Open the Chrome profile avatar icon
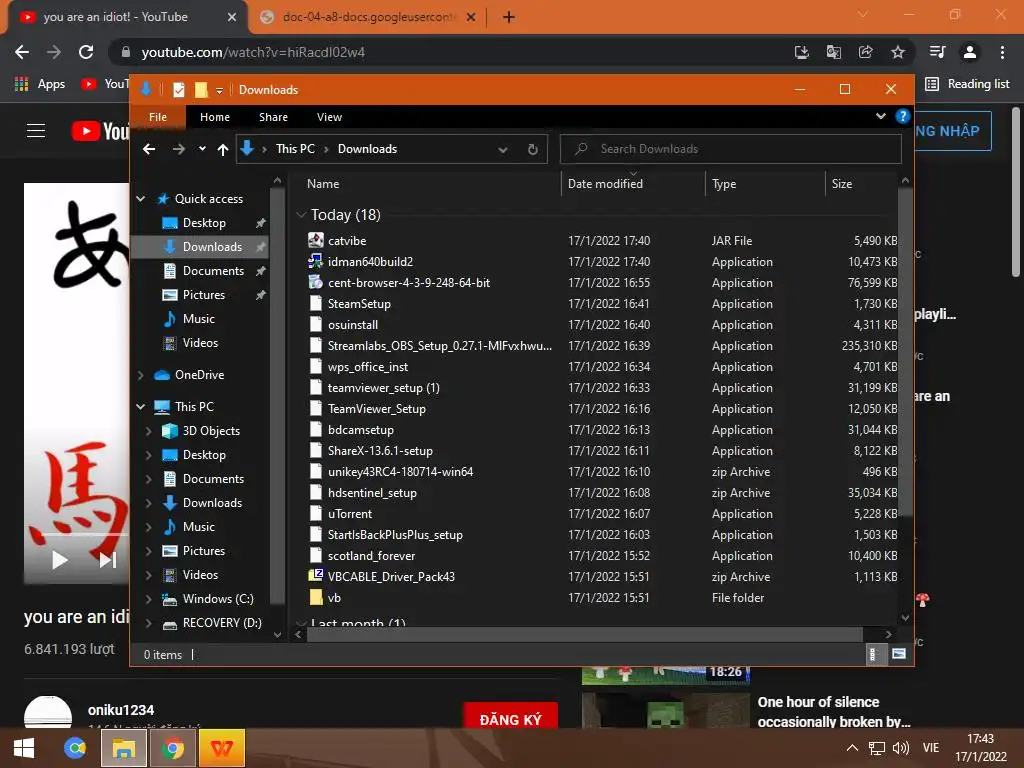Image resolution: width=1024 pixels, height=768 pixels. point(970,52)
